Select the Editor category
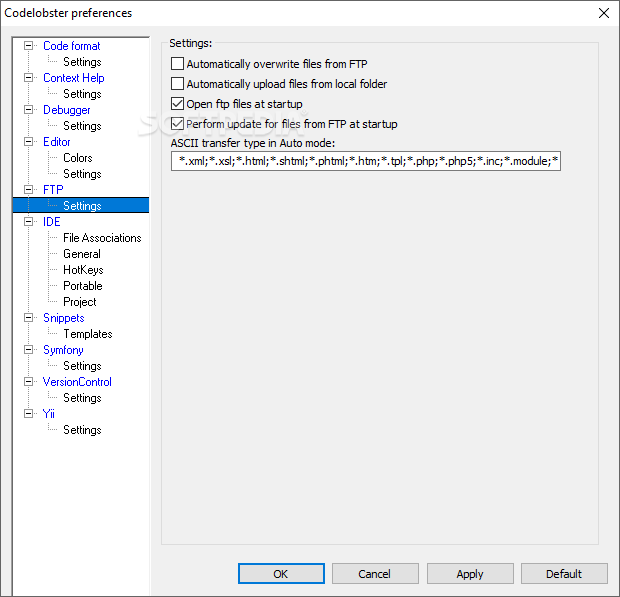This screenshot has height=597, width=620. point(57,142)
